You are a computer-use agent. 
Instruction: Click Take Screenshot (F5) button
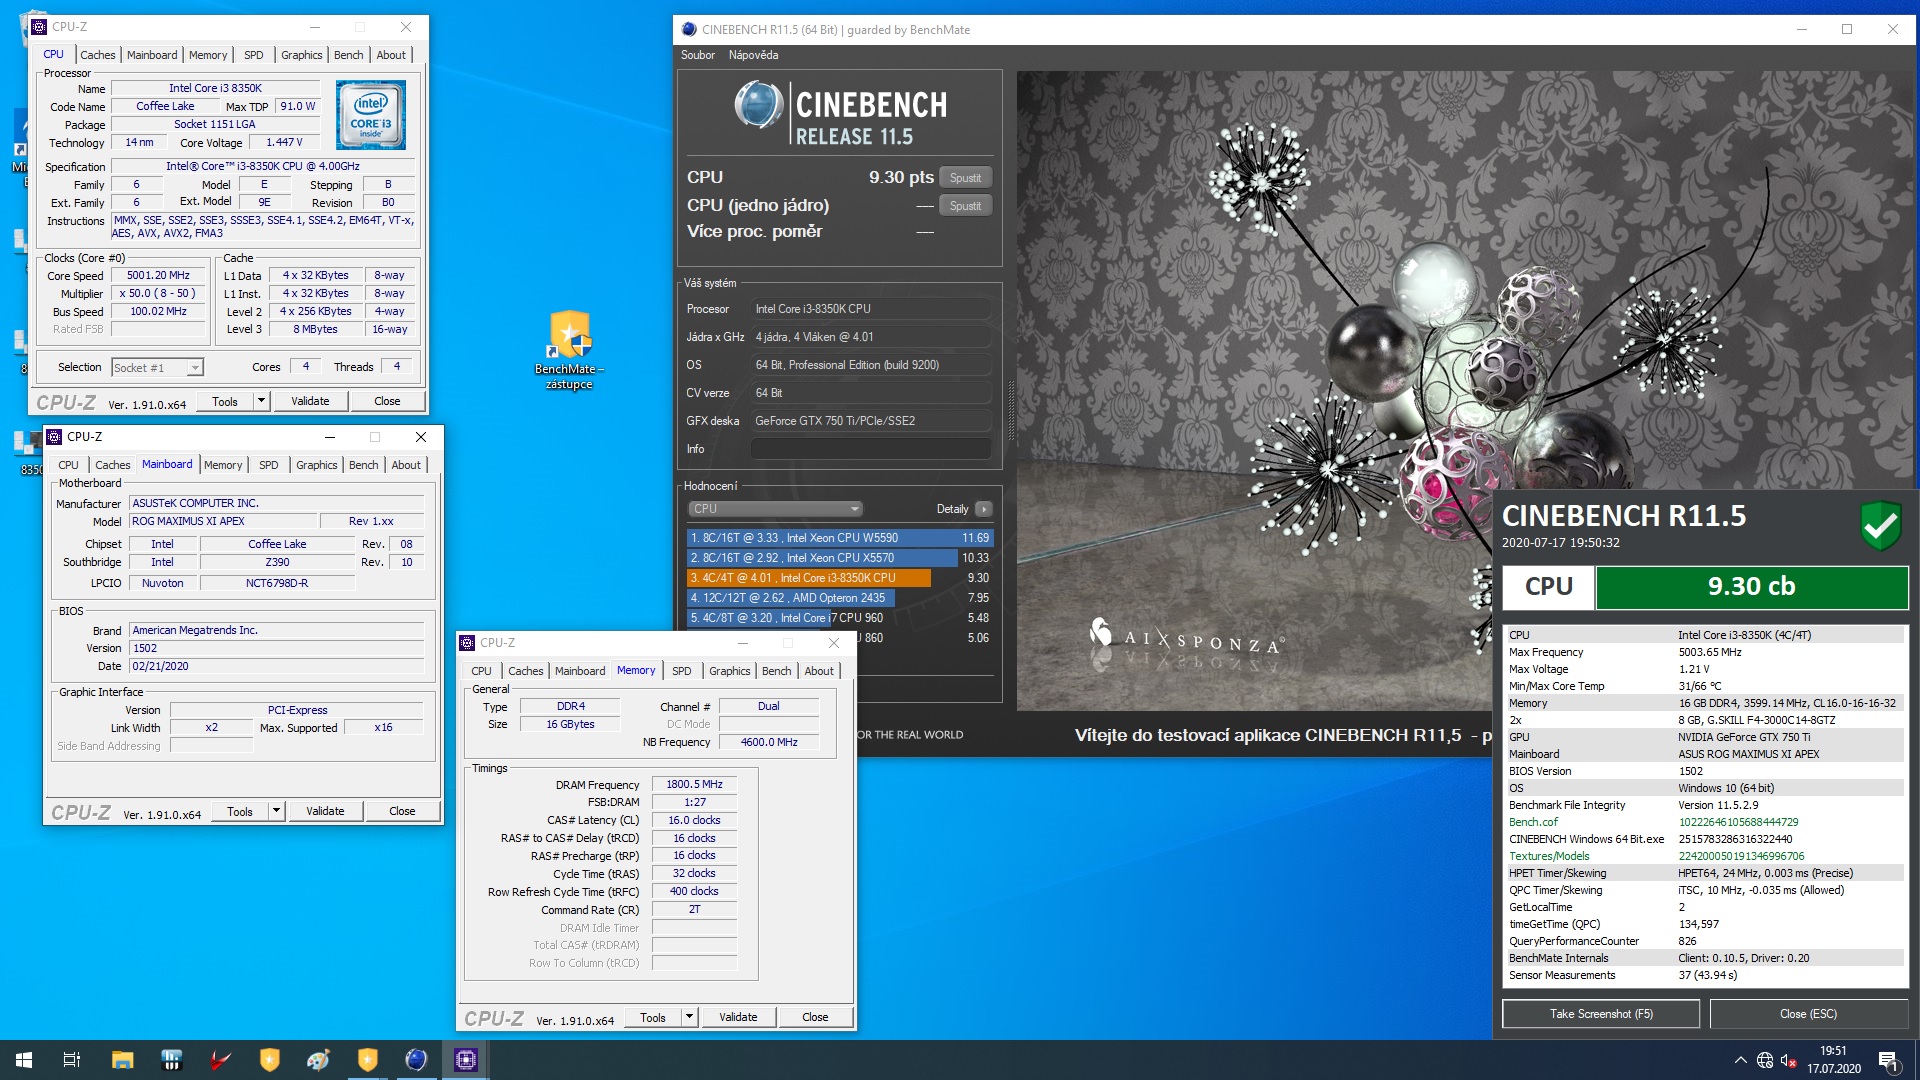click(x=1601, y=1014)
